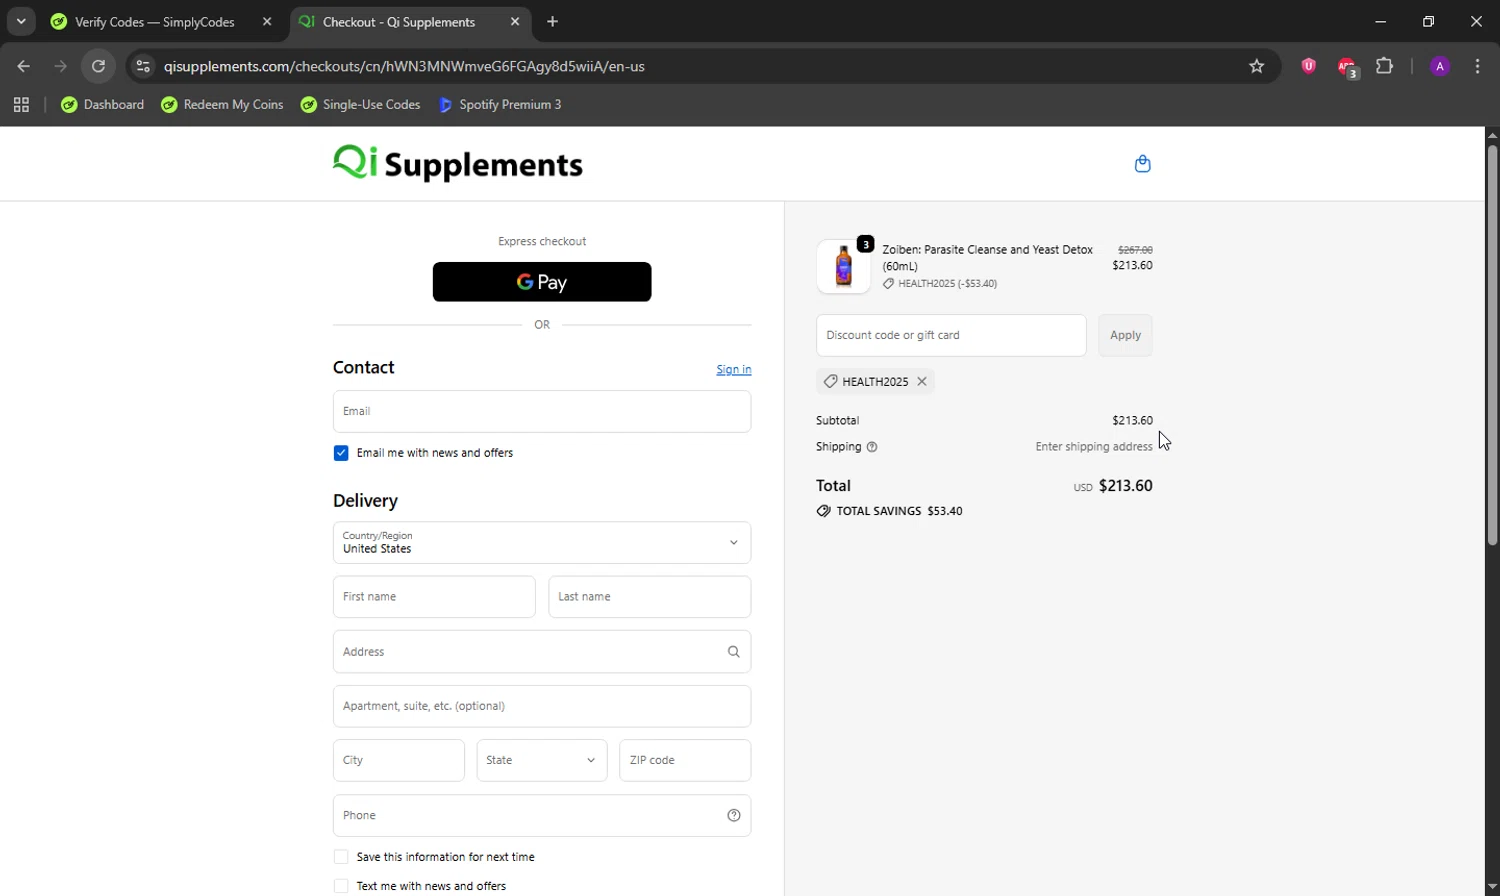The width and height of the screenshot is (1500, 896).
Task: Click the page vertical scrollbar
Action: coord(1492,345)
